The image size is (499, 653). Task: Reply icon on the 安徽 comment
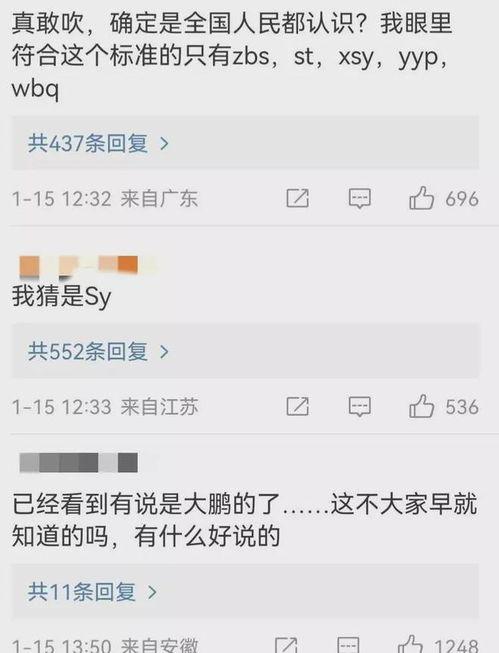pos(349,645)
